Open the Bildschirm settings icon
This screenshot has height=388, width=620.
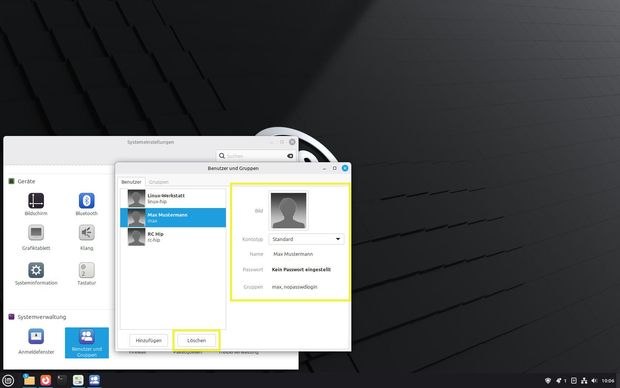pyautogui.click(x=36, y=201)
